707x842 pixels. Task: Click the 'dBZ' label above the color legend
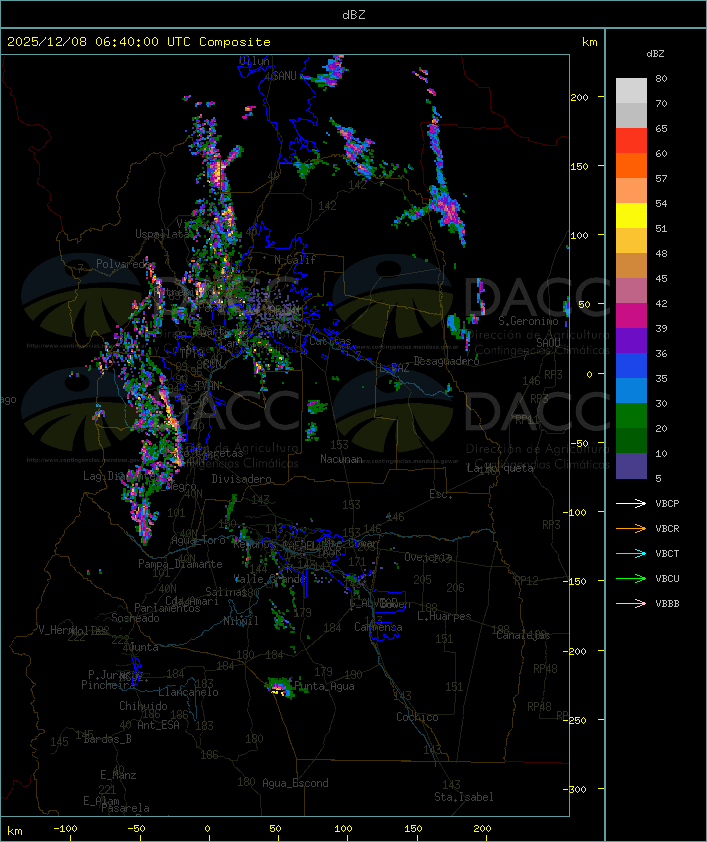click(x=655, y=54)
